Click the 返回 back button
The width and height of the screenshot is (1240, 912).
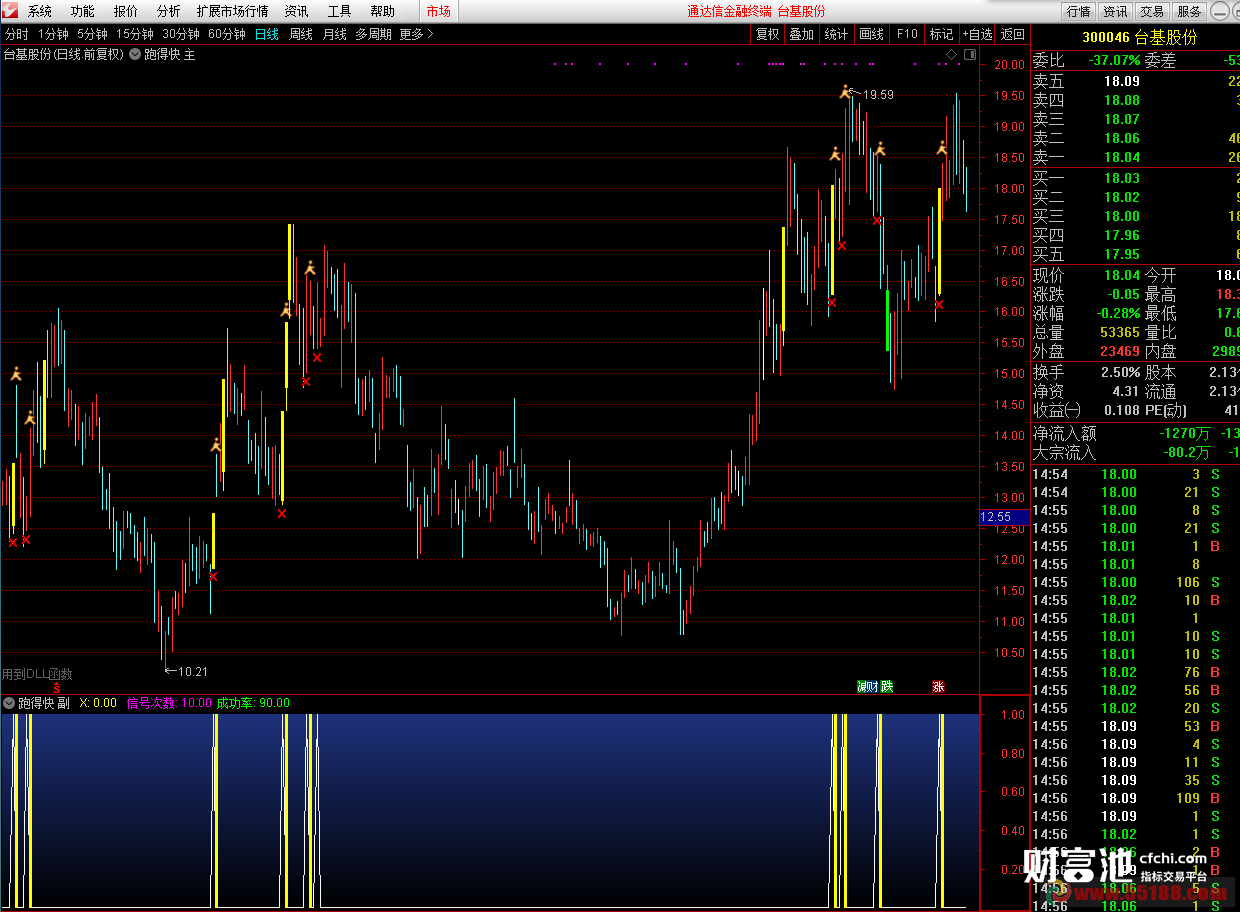click(1012, 34)
